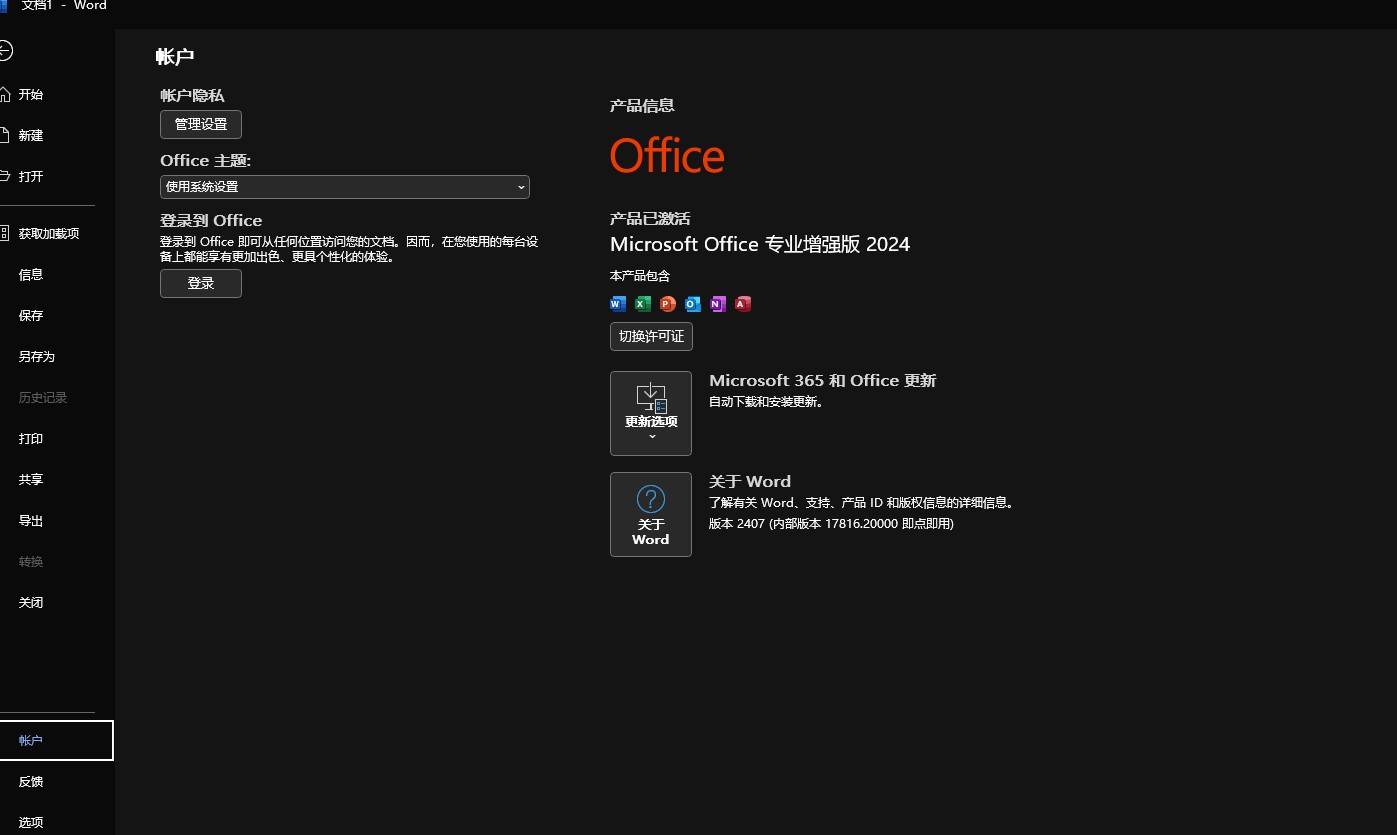Click the Access app icon under 本产品包含
This screenshot has height=835, width=1397.
[x=743, y=304]
